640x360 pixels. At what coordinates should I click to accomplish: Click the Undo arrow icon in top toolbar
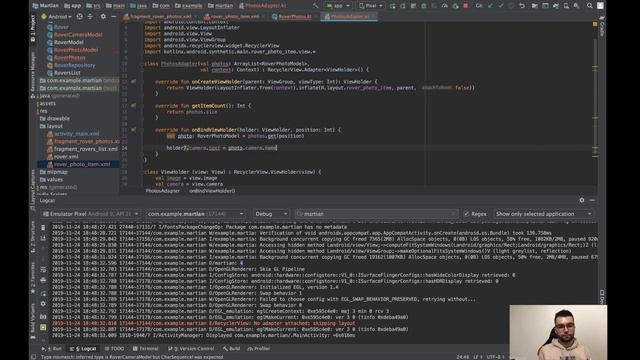pyautogui.click(x=522, y=6)
